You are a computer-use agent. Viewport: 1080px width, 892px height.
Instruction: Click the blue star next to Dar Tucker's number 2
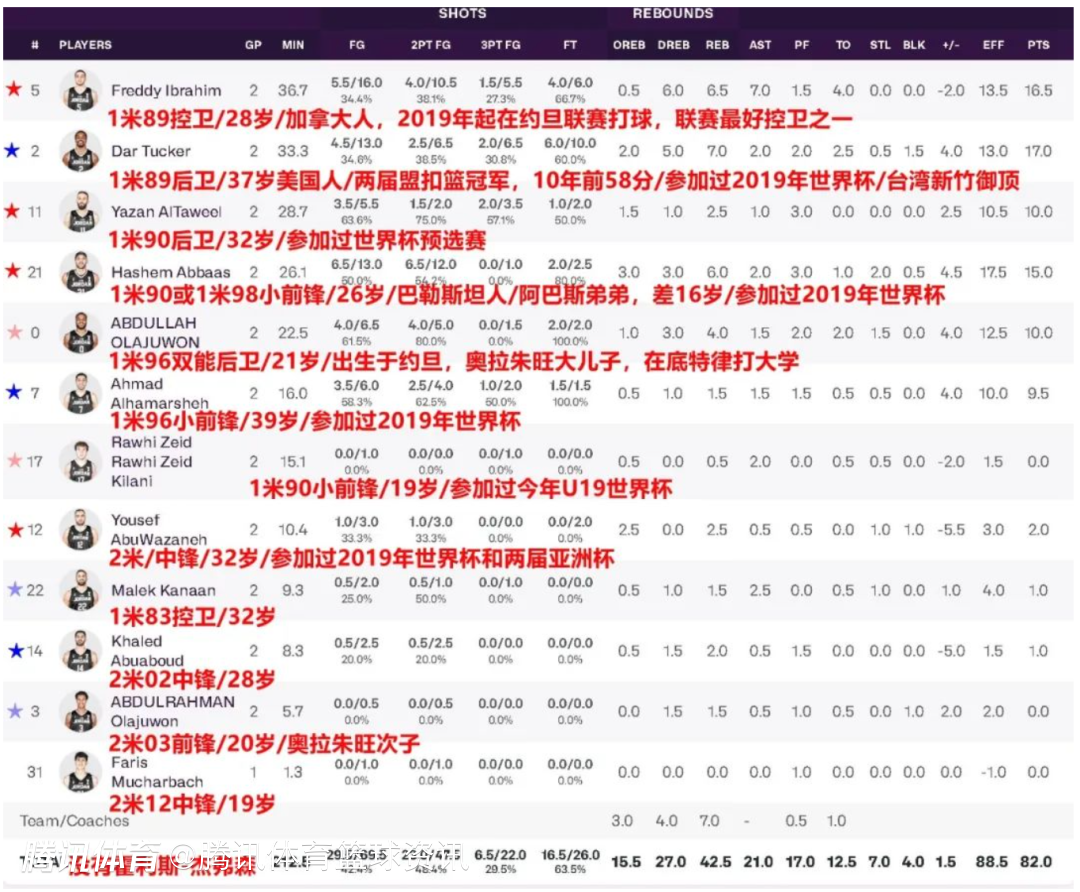tap(12, 149)
